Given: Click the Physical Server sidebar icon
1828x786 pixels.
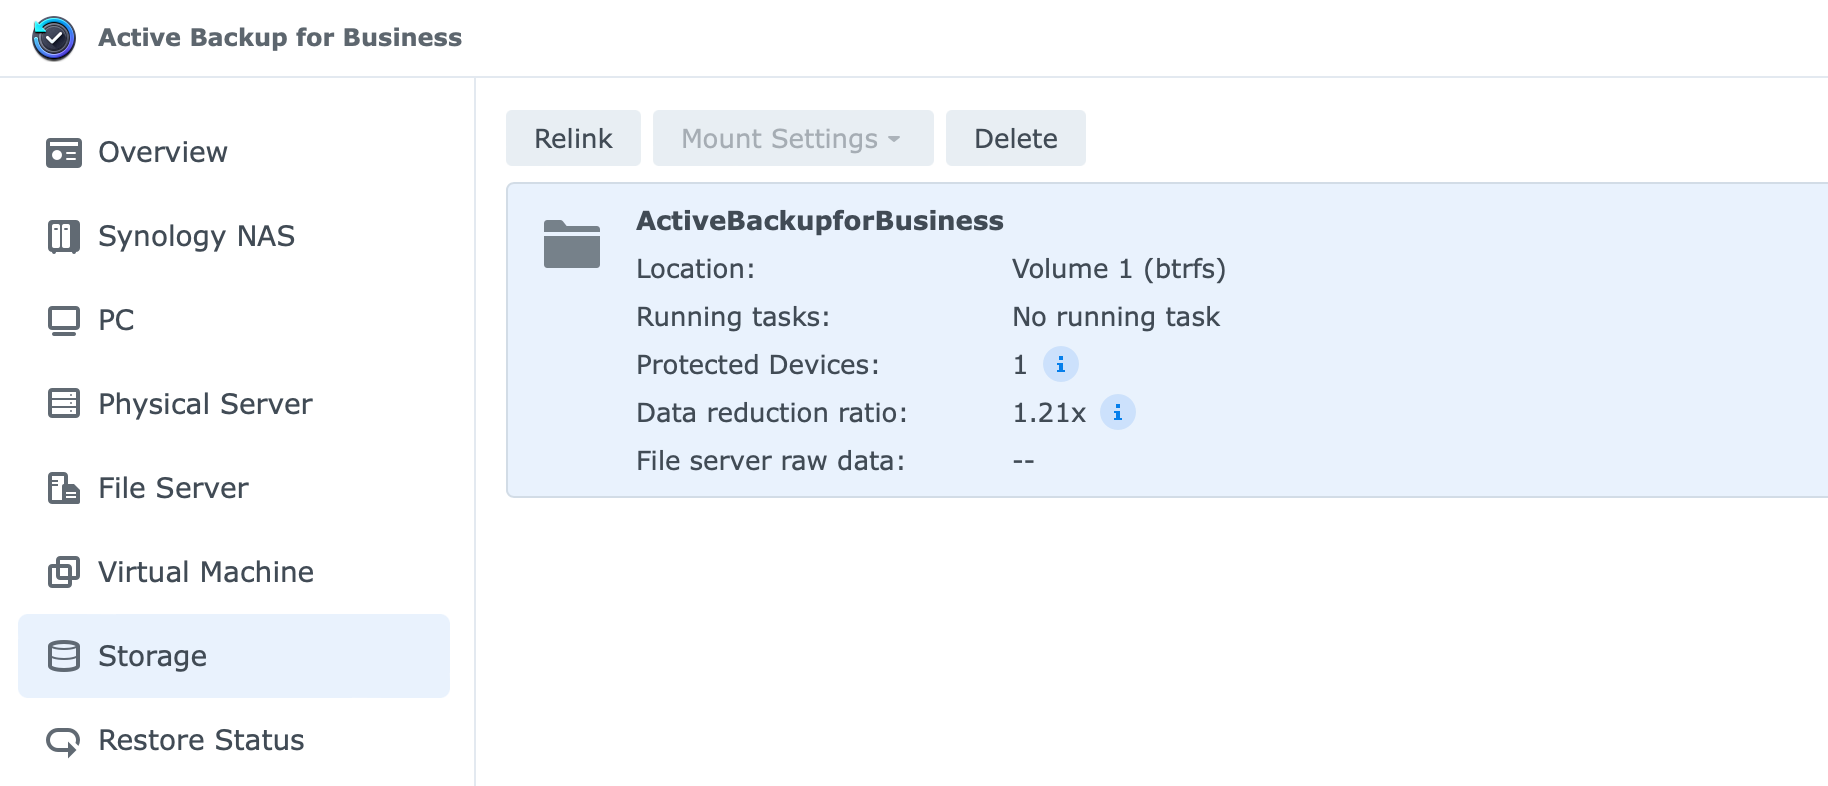Looking at the screenshot, I should [64, 404].
